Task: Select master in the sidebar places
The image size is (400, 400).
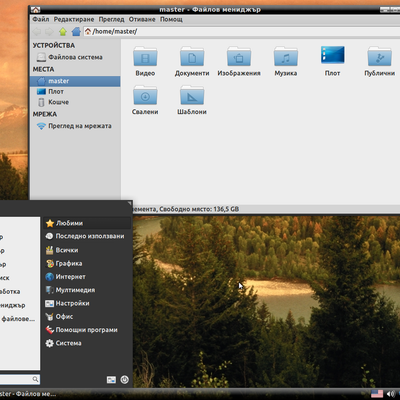Action: click(75, 81)
